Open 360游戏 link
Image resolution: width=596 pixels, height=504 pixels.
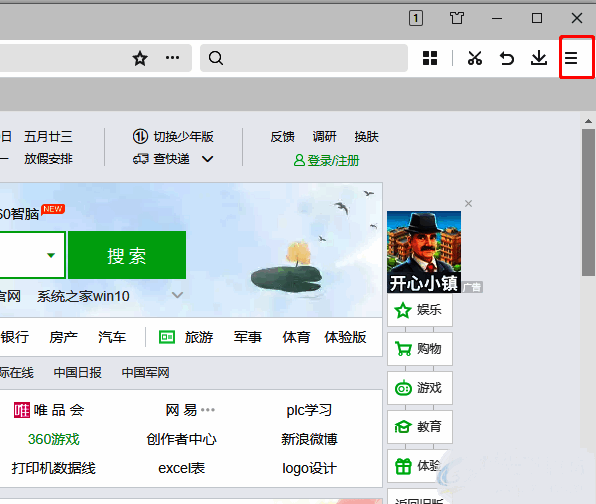click(54, 439)
